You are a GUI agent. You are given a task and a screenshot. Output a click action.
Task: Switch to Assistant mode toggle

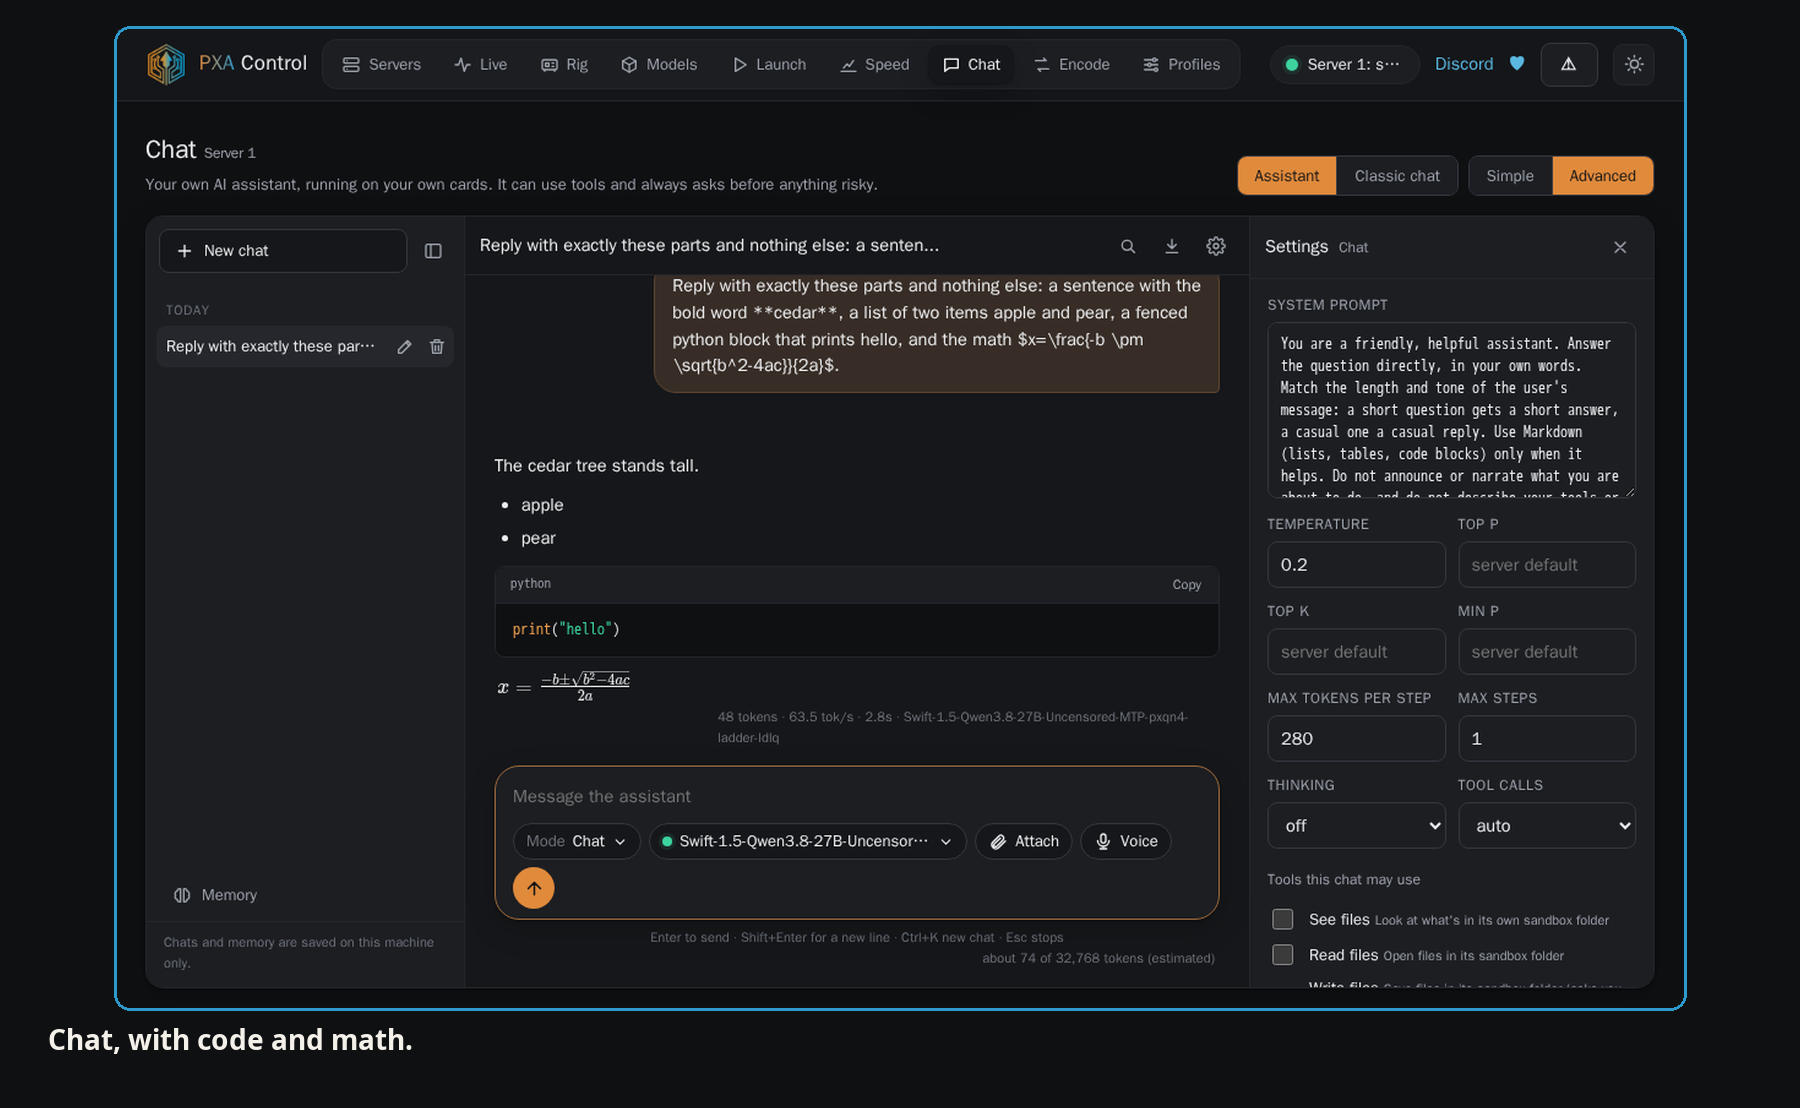click(1287, 176)
